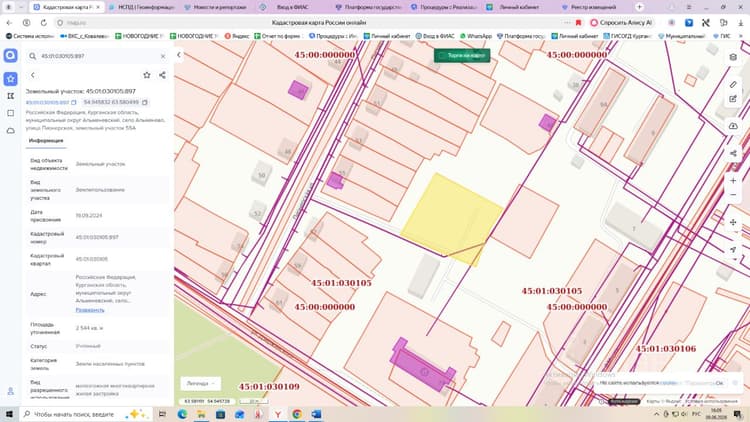Click the 'Развернуть' address link
Screen dimensions: 750x422
(90, 310)
